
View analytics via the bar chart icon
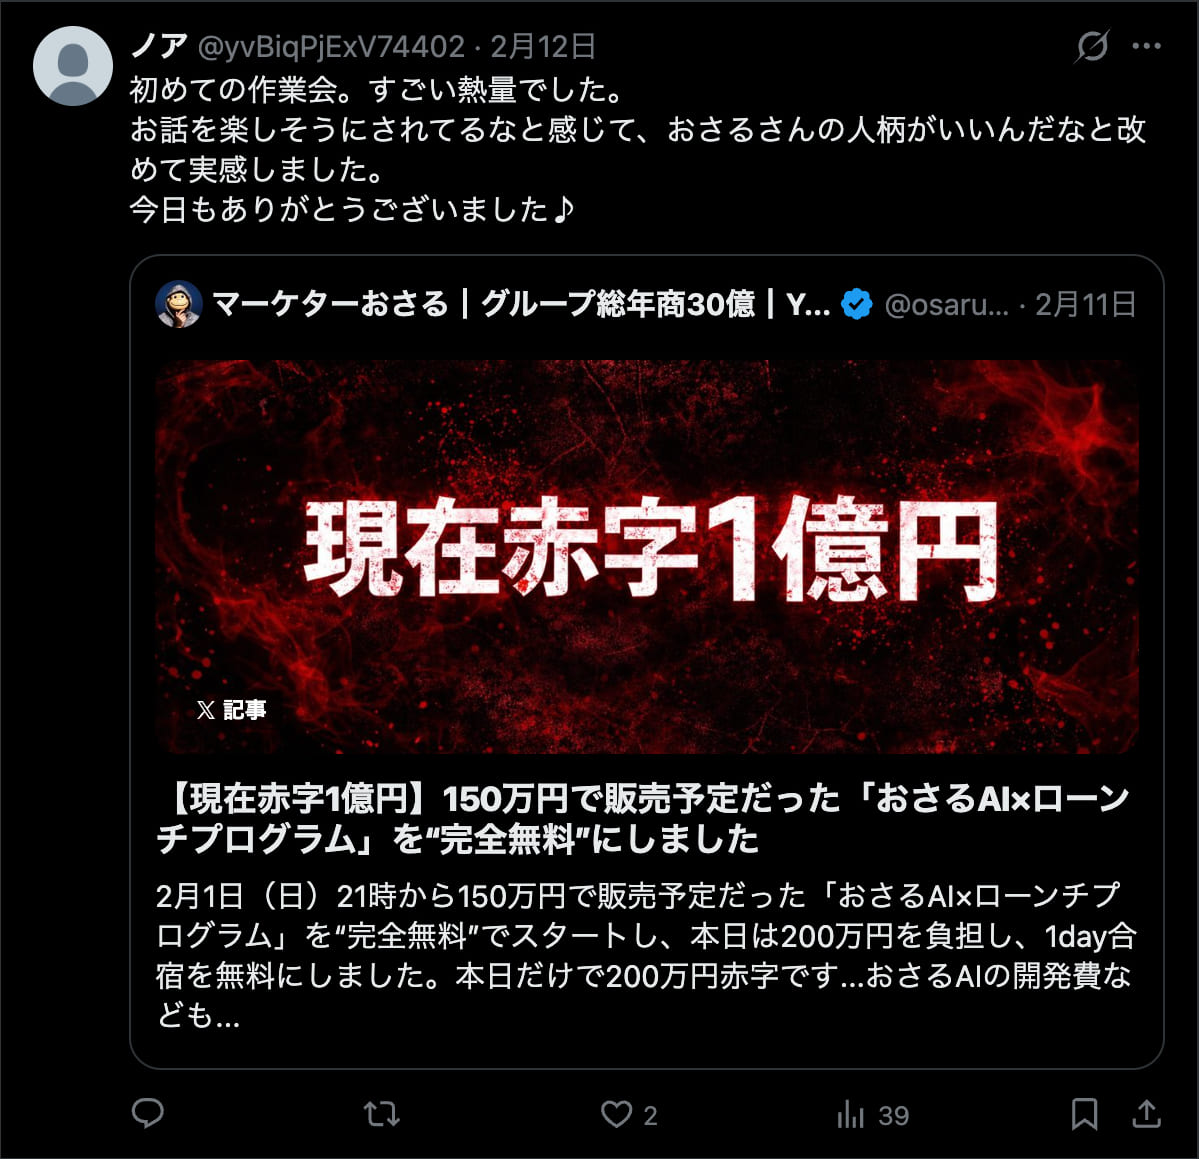[x=850, y=1114]
